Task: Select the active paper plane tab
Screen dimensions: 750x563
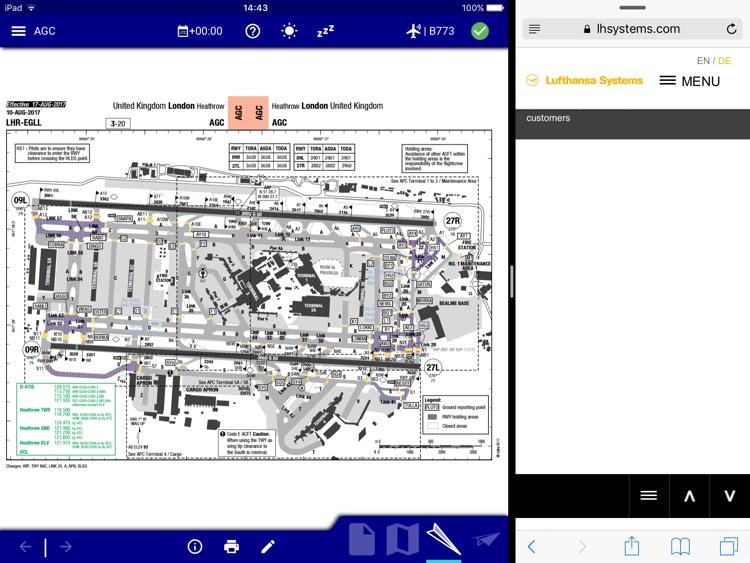Action: (x=443, y=539)
